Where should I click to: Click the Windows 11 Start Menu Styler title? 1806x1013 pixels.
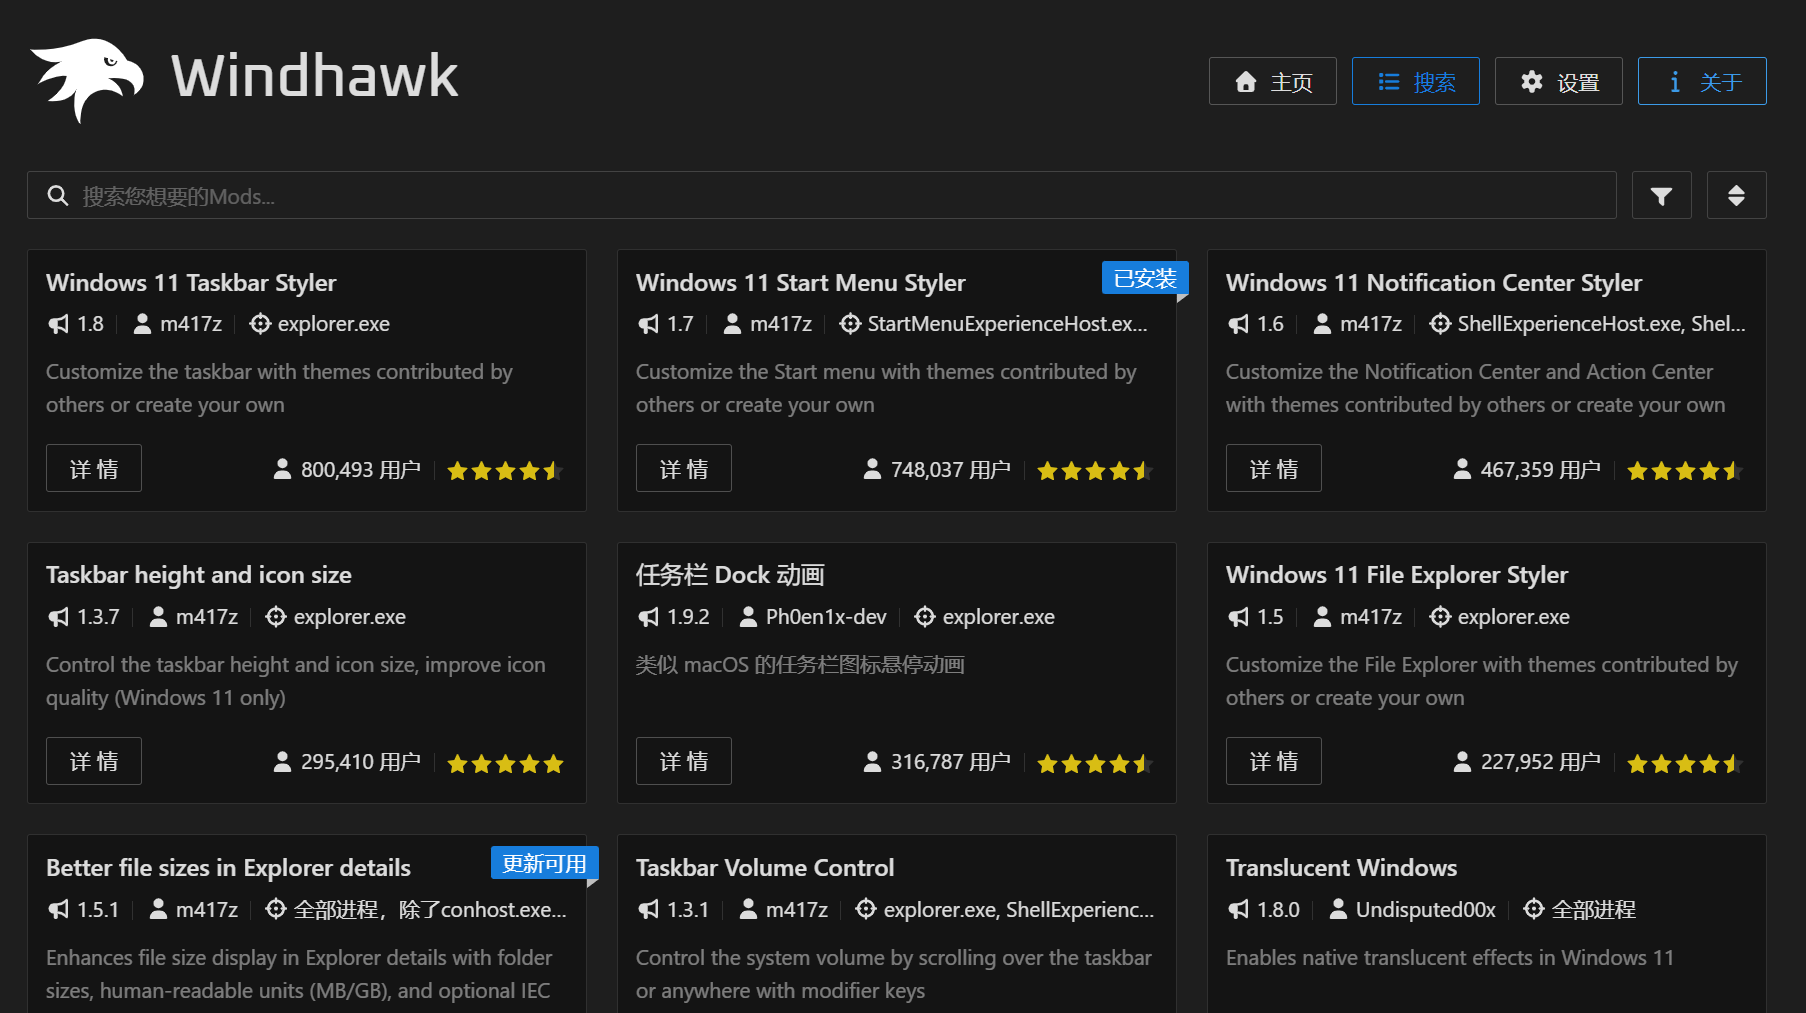(x=800, y=283)
